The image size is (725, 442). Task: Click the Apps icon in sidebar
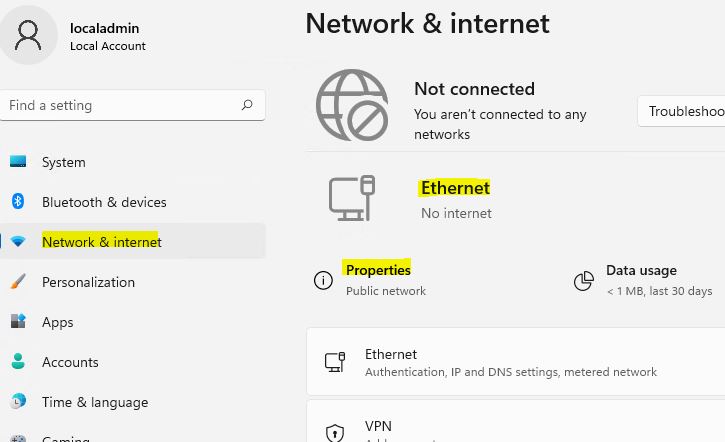18,321
